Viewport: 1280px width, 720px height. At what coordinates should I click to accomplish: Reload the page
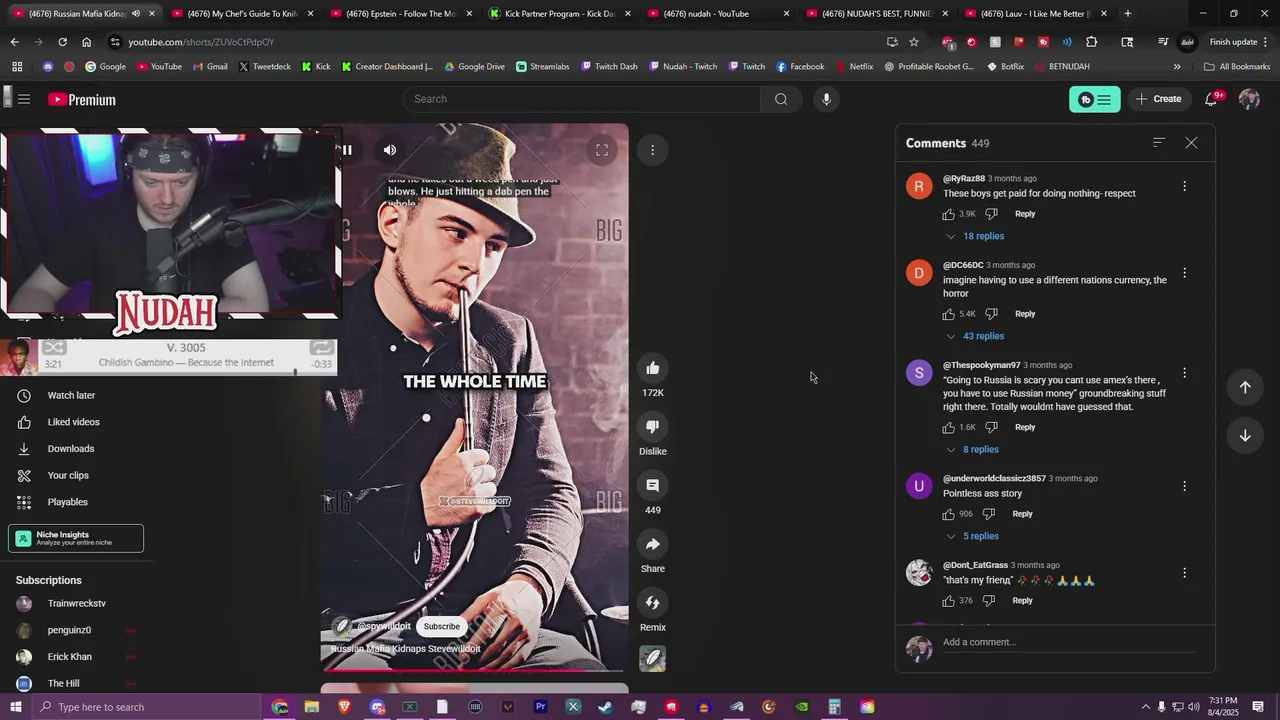pos(62,42)
